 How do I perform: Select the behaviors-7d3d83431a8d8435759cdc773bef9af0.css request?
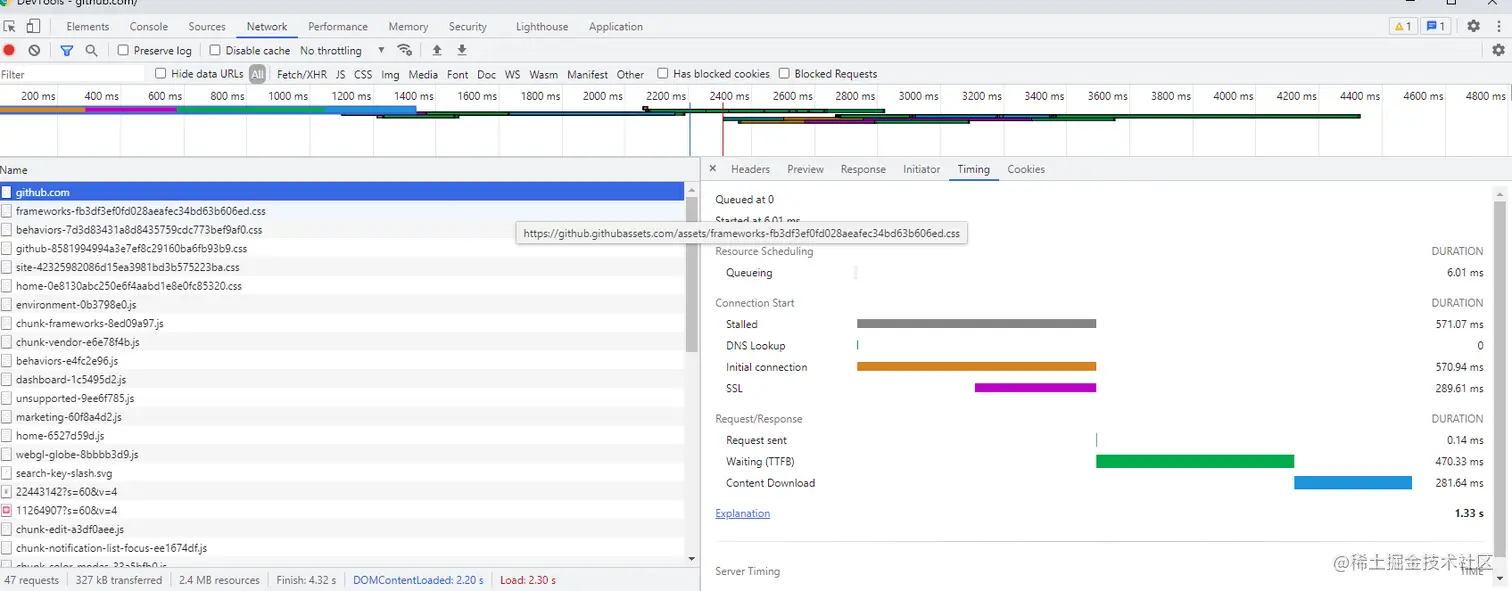tap(342, 229)
